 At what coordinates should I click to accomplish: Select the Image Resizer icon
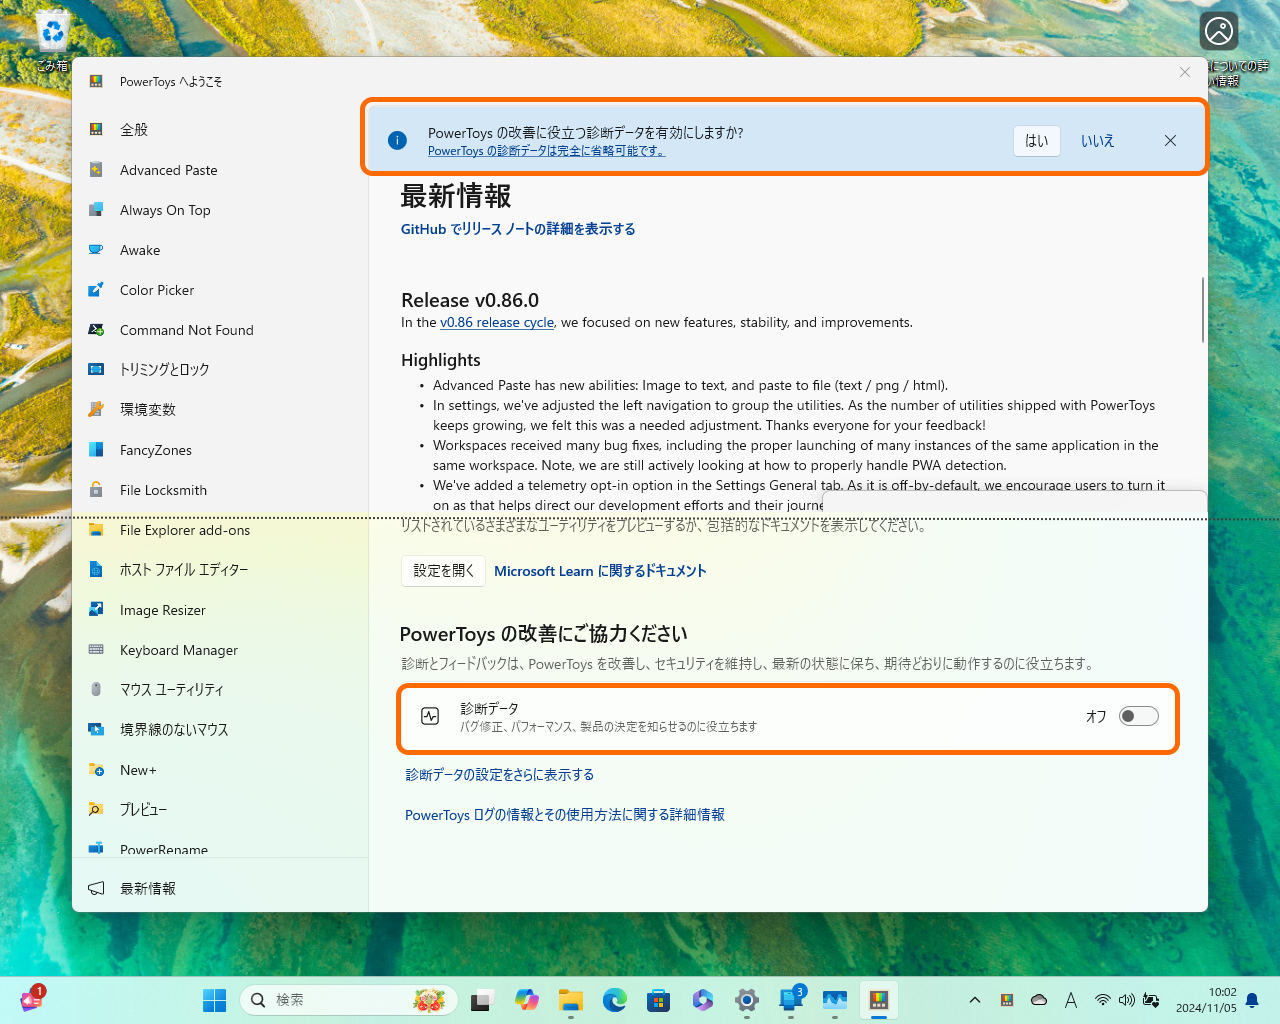point(96,610)
